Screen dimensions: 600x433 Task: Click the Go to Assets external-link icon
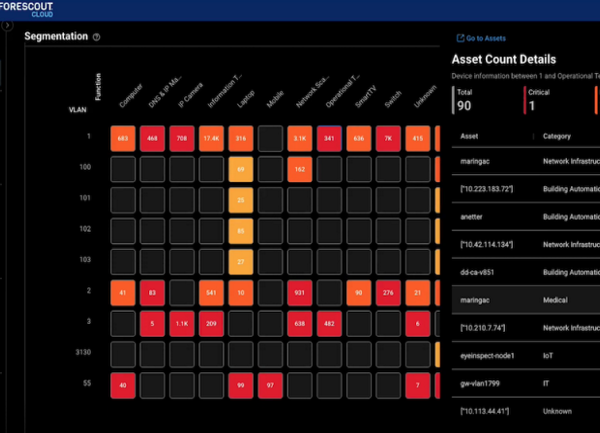click(x=459, y=38)
